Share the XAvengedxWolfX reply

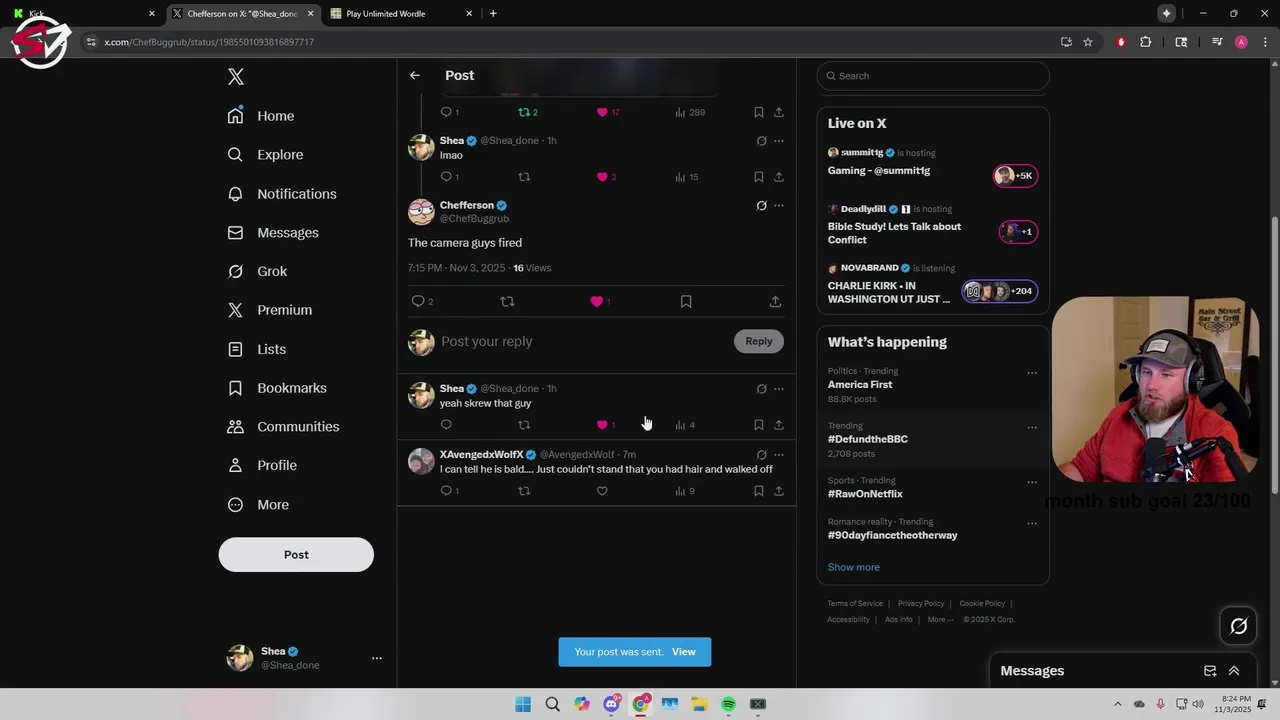(779, 491)
